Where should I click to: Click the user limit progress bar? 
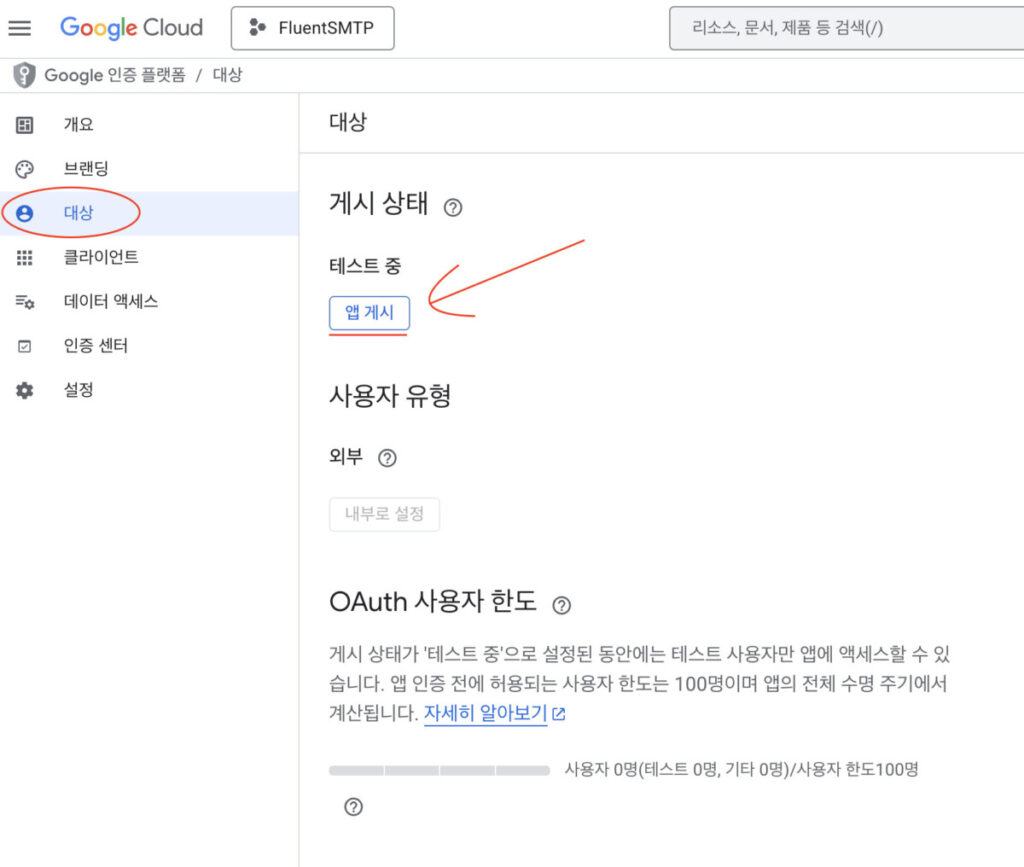[x=440, y=770]
